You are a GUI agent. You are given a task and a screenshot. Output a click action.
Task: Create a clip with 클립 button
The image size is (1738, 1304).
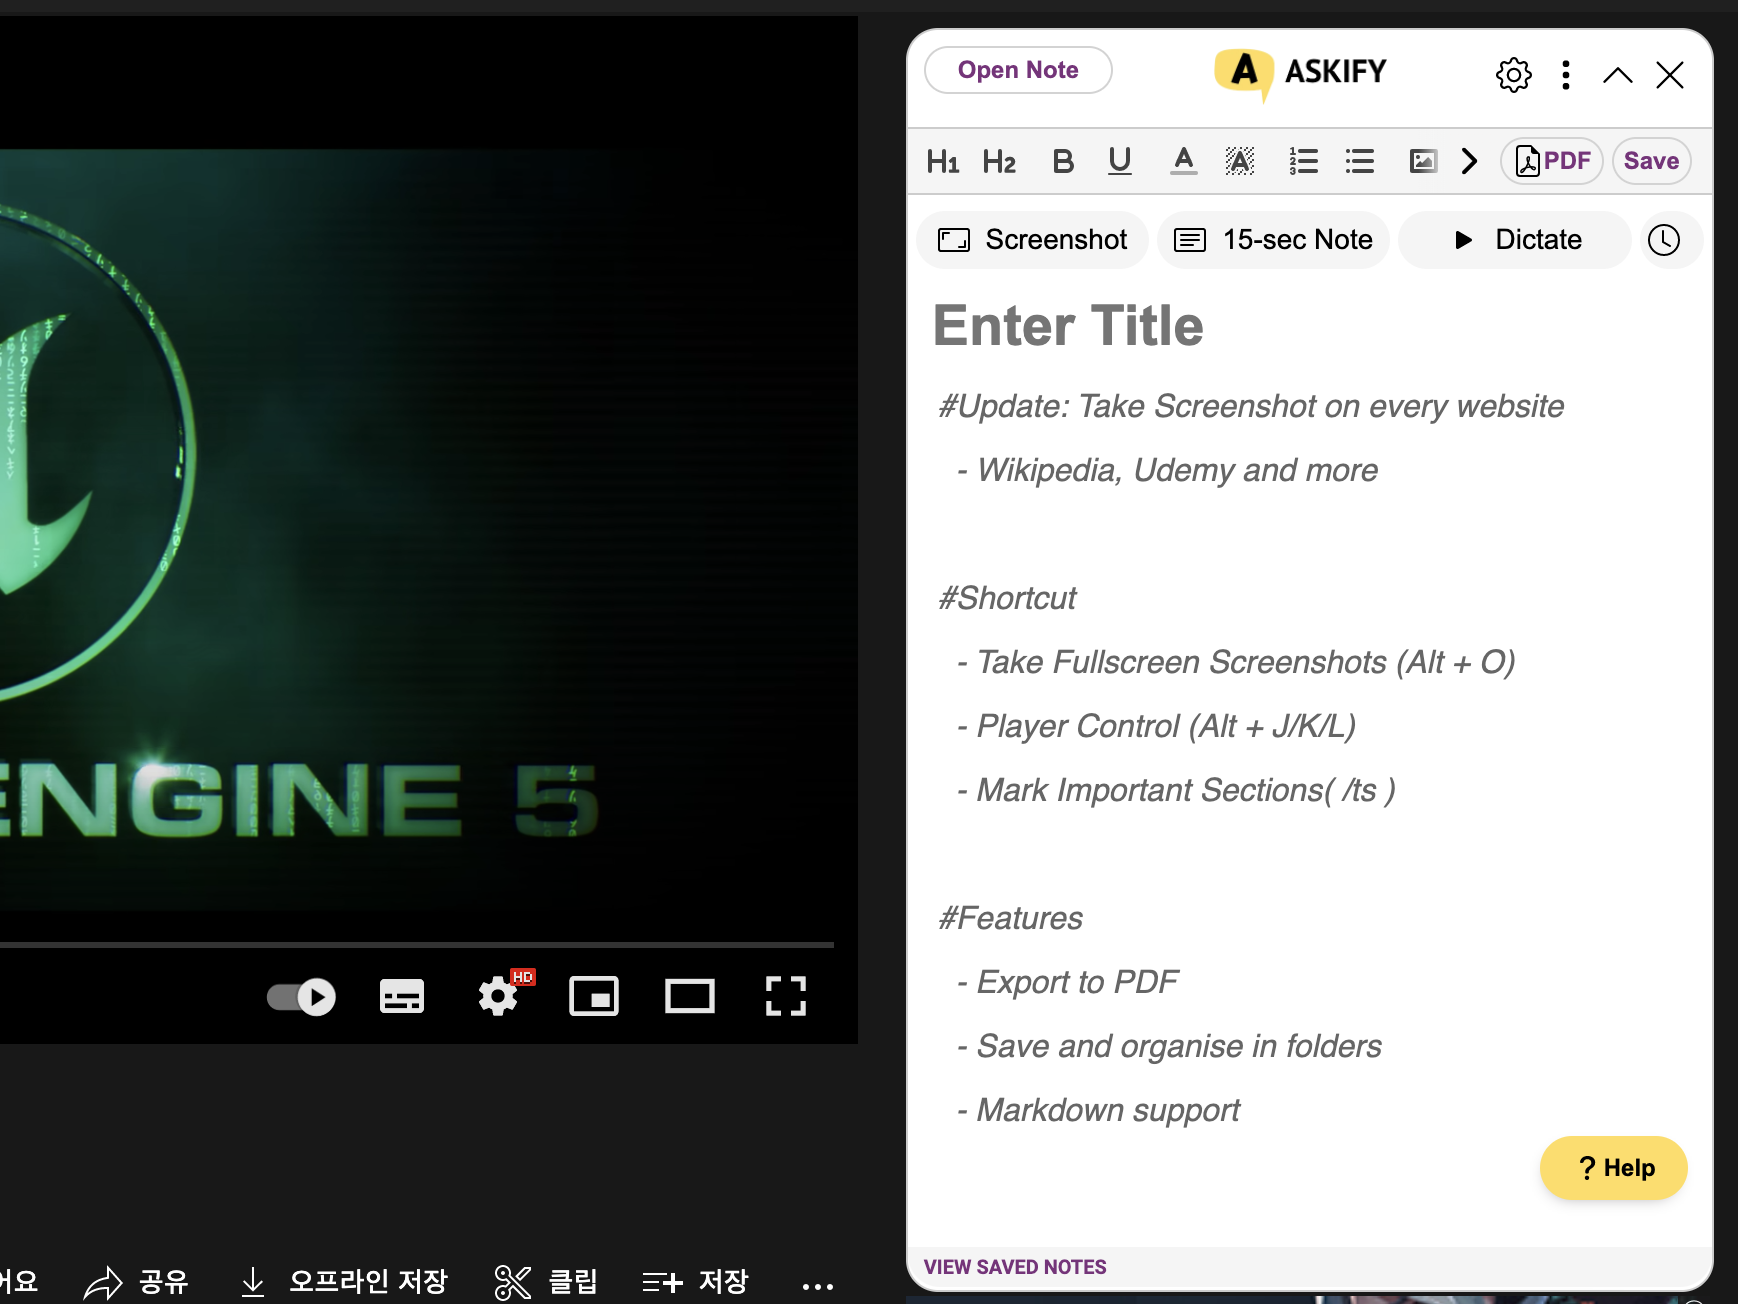(x=546, y=1282)
